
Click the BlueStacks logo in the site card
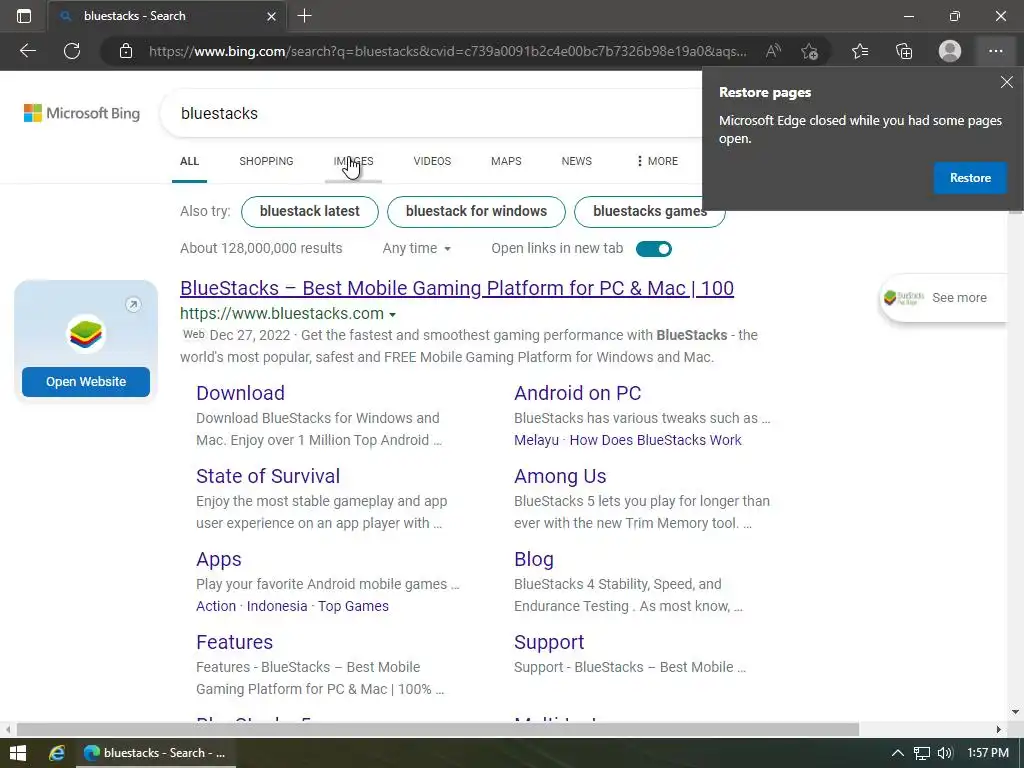point(86,334)
